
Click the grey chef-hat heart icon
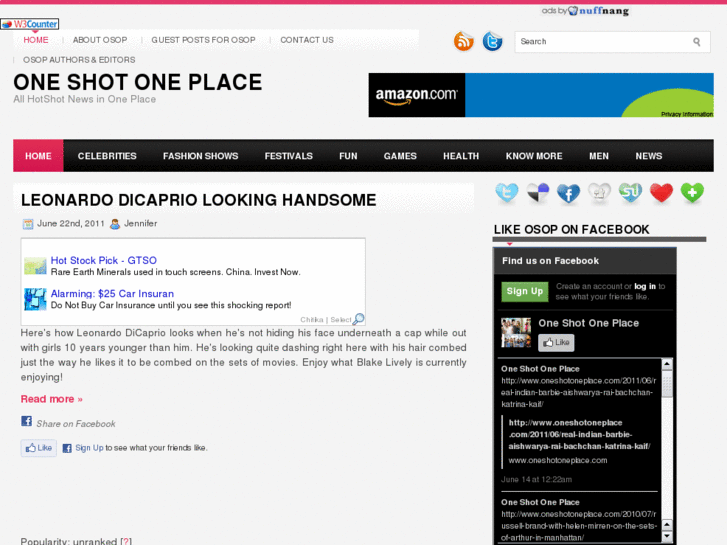coord(599,193)
